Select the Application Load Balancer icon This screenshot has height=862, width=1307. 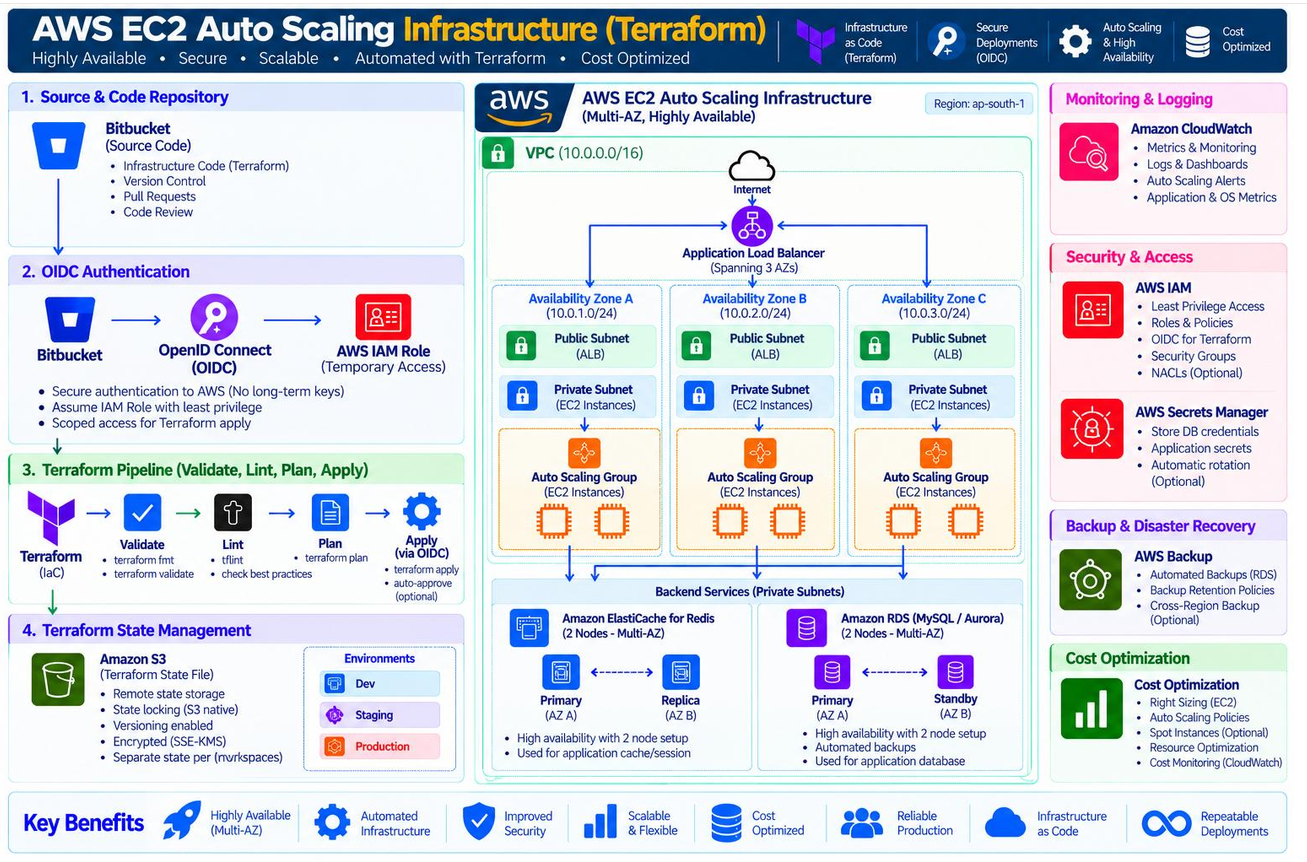pyautogui.click(x=751, y=226)
